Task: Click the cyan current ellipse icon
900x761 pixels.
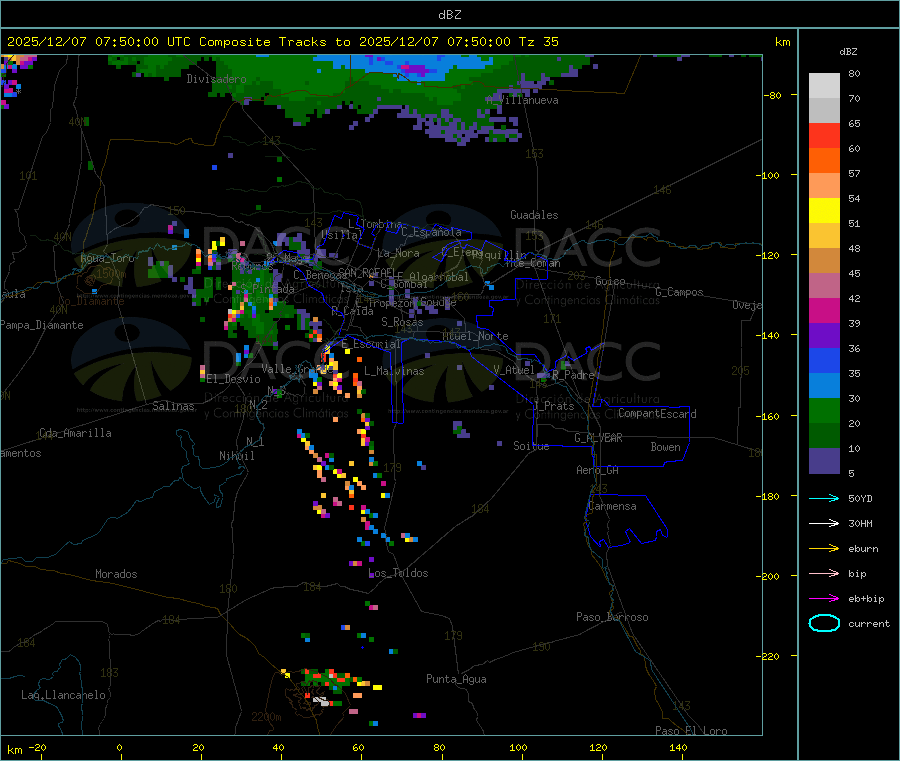Action: tap(824, 623)
